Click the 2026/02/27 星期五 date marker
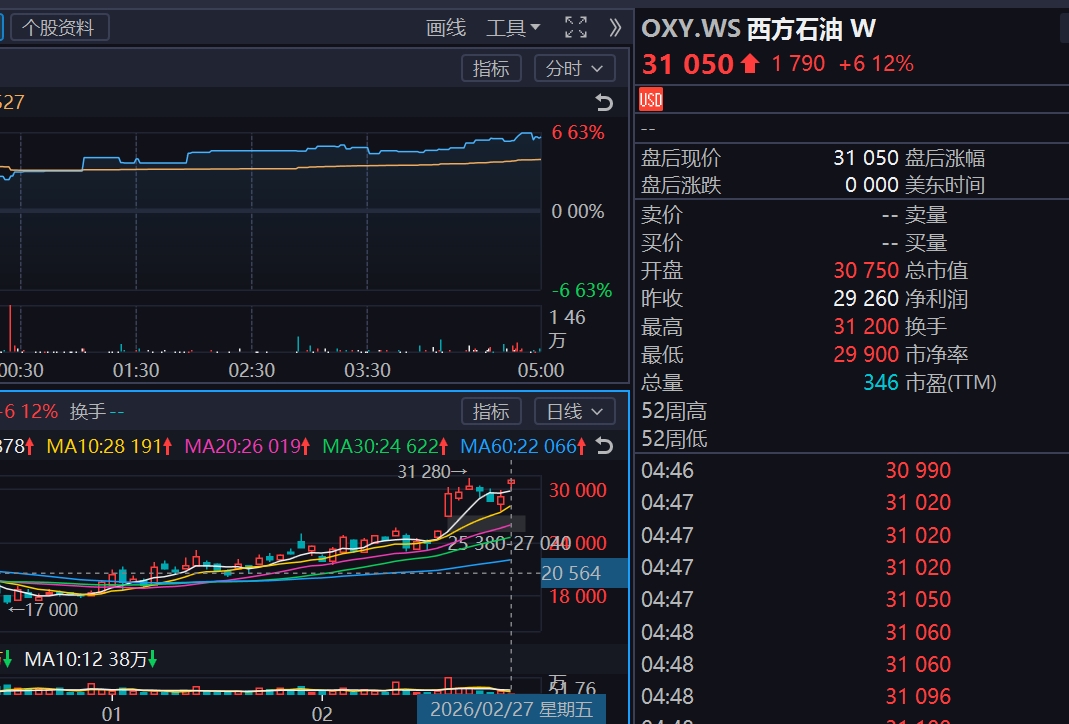Viewport: 1069px width, 724px height. (511, 710)
